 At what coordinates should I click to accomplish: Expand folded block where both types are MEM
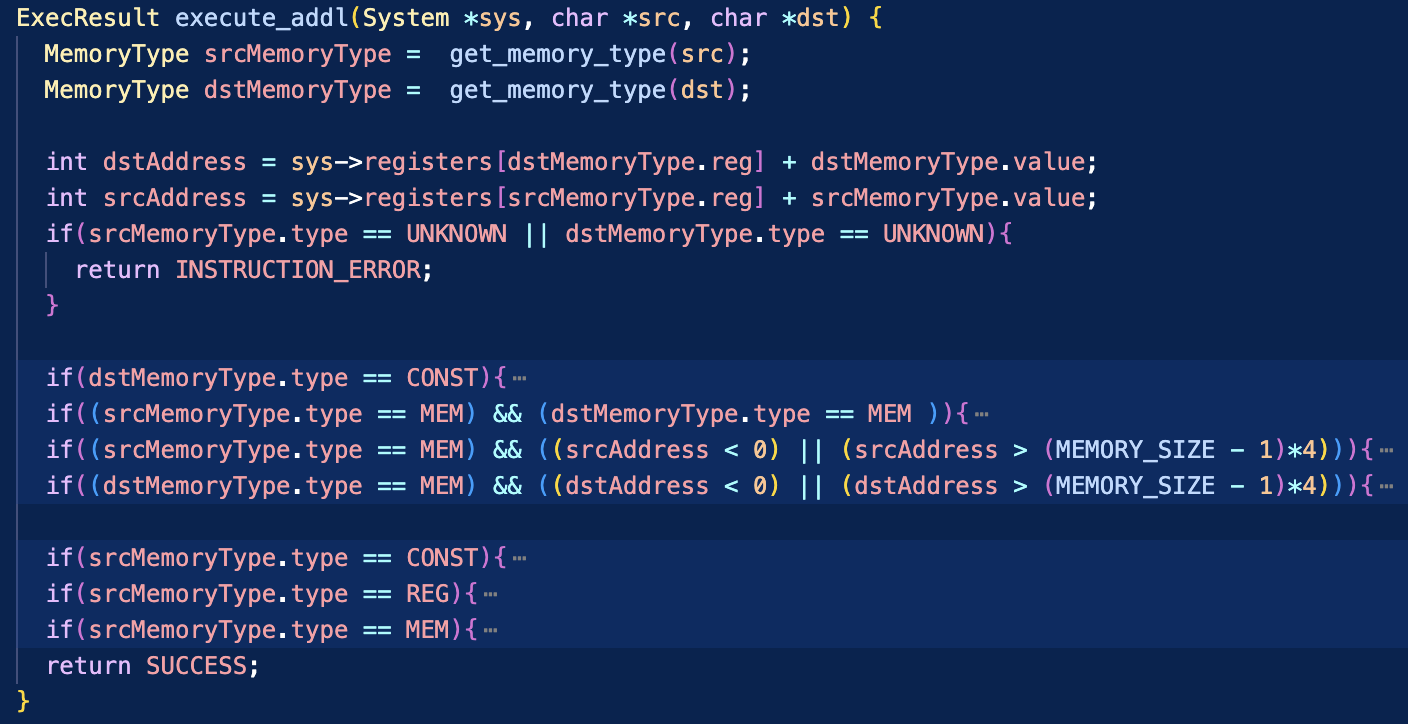tap(980, 415)
